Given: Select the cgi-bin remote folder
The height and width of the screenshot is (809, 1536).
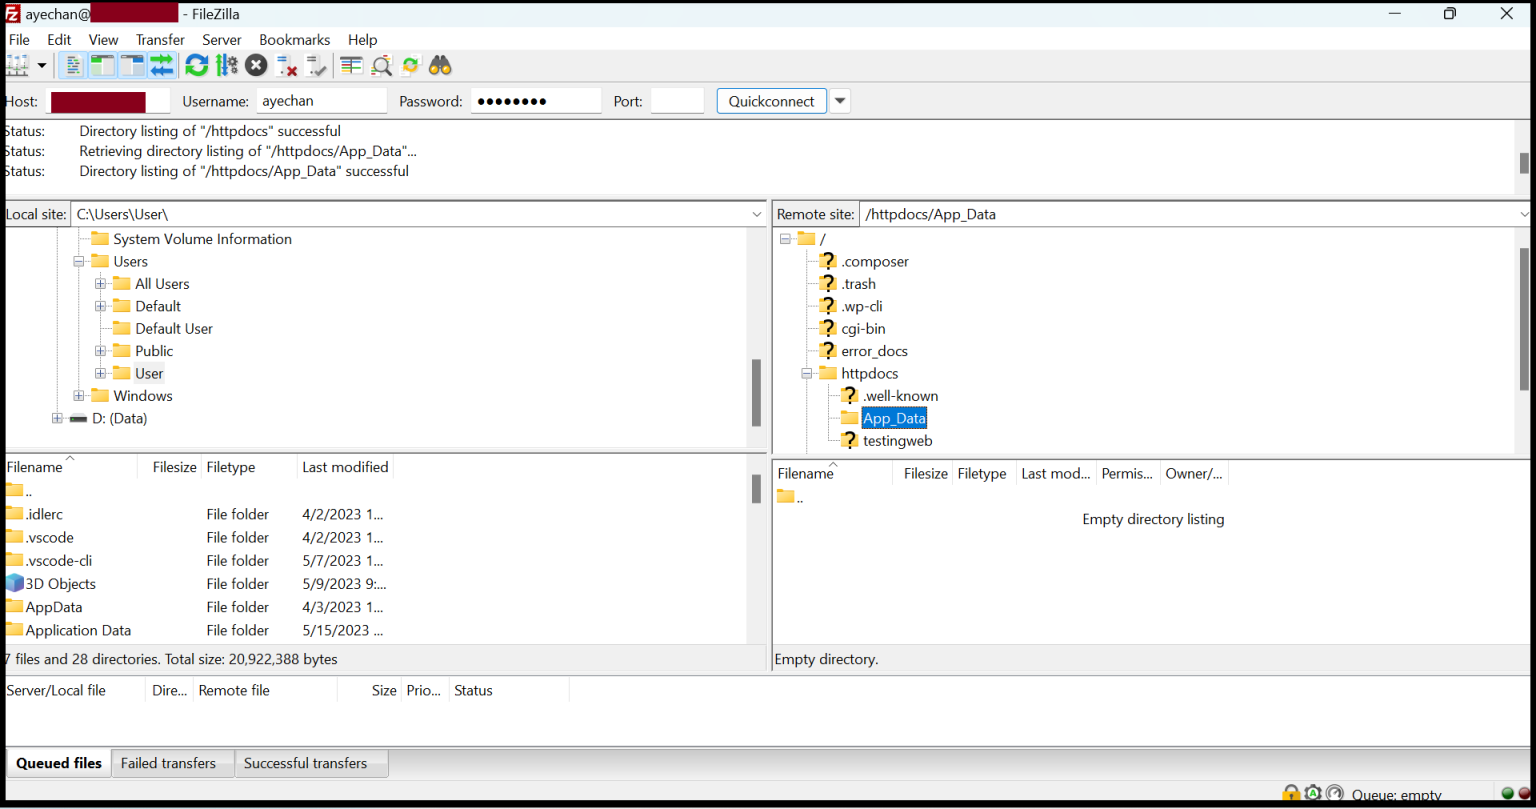Looking at the screenshot, I should click(863, 329).
